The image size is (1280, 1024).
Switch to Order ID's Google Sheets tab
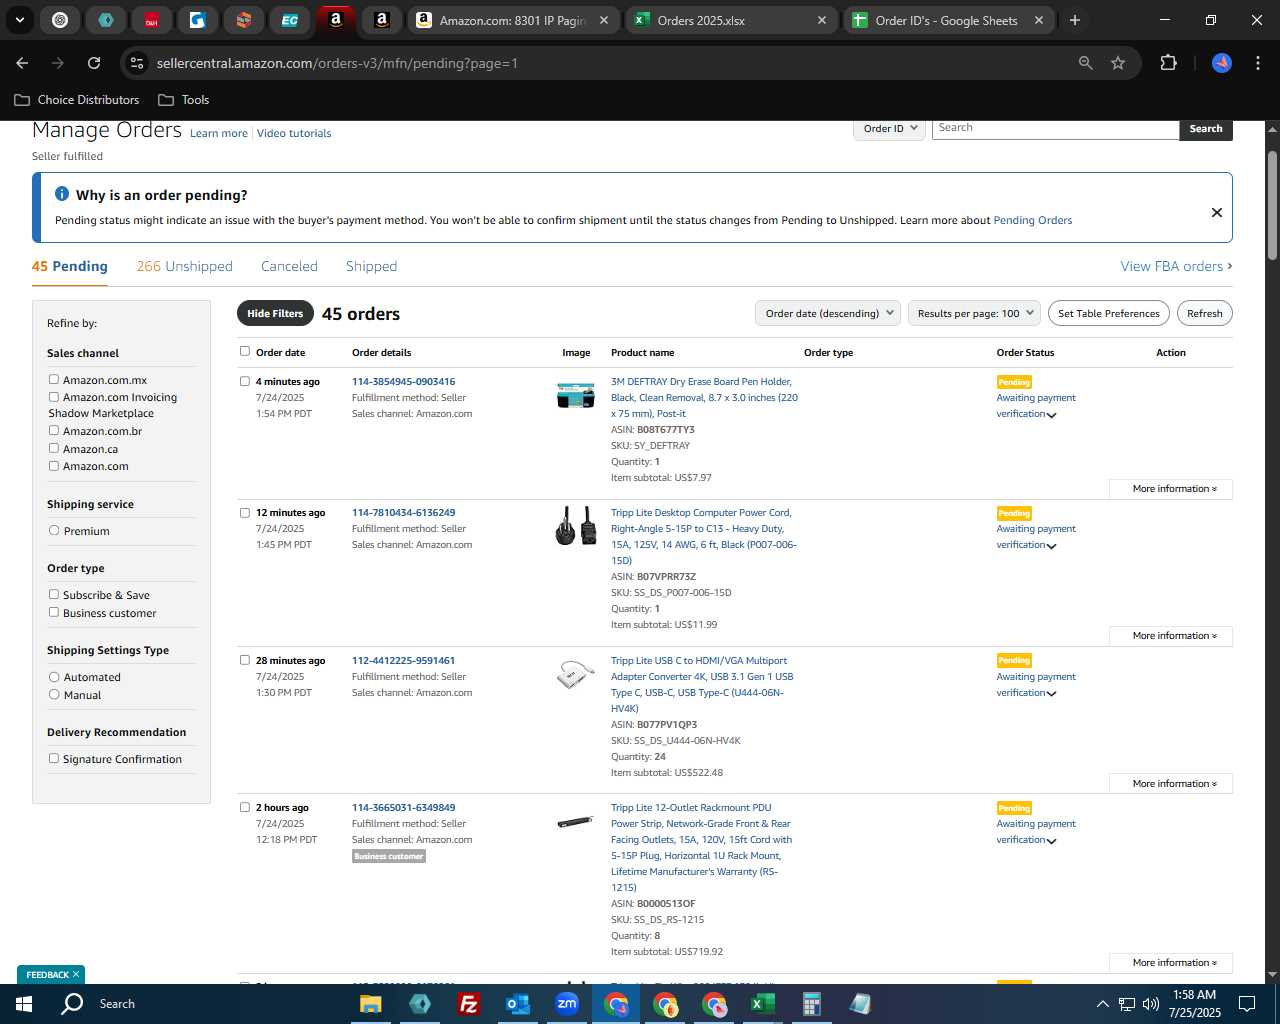coord(948,20)
